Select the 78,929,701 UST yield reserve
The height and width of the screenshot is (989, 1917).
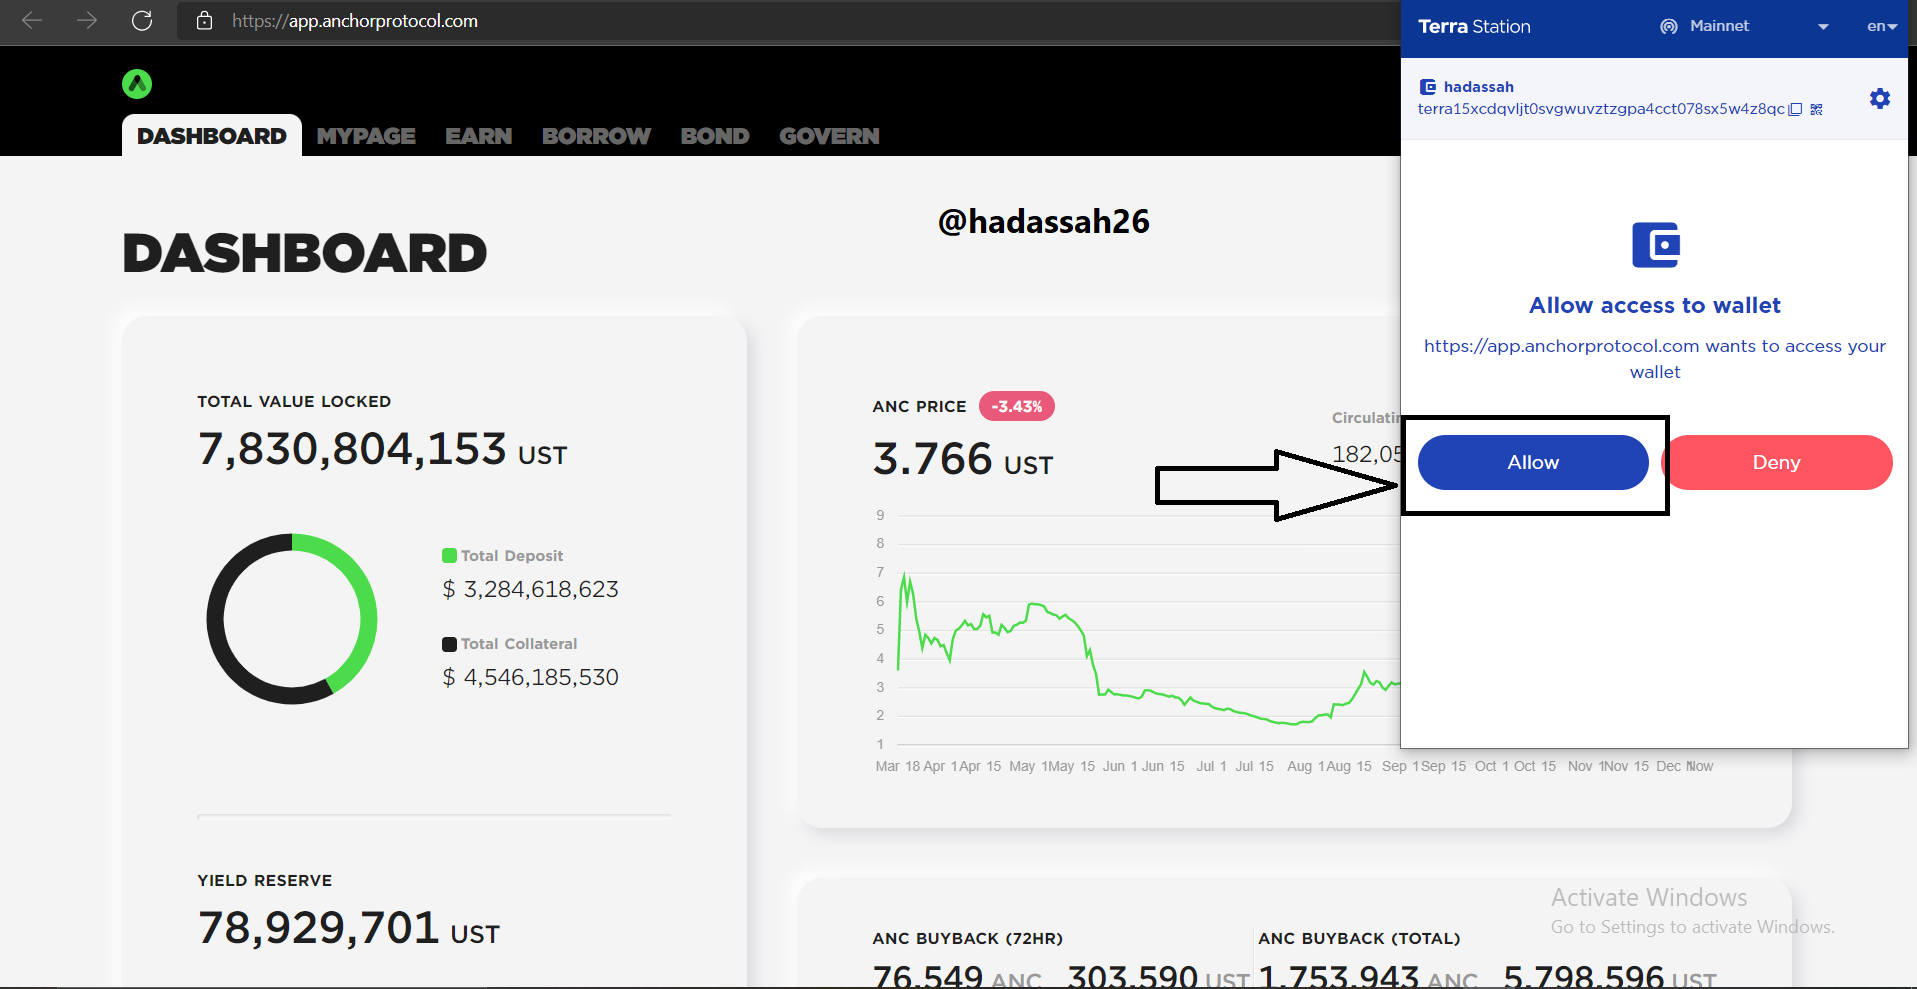tap(348, 928)
